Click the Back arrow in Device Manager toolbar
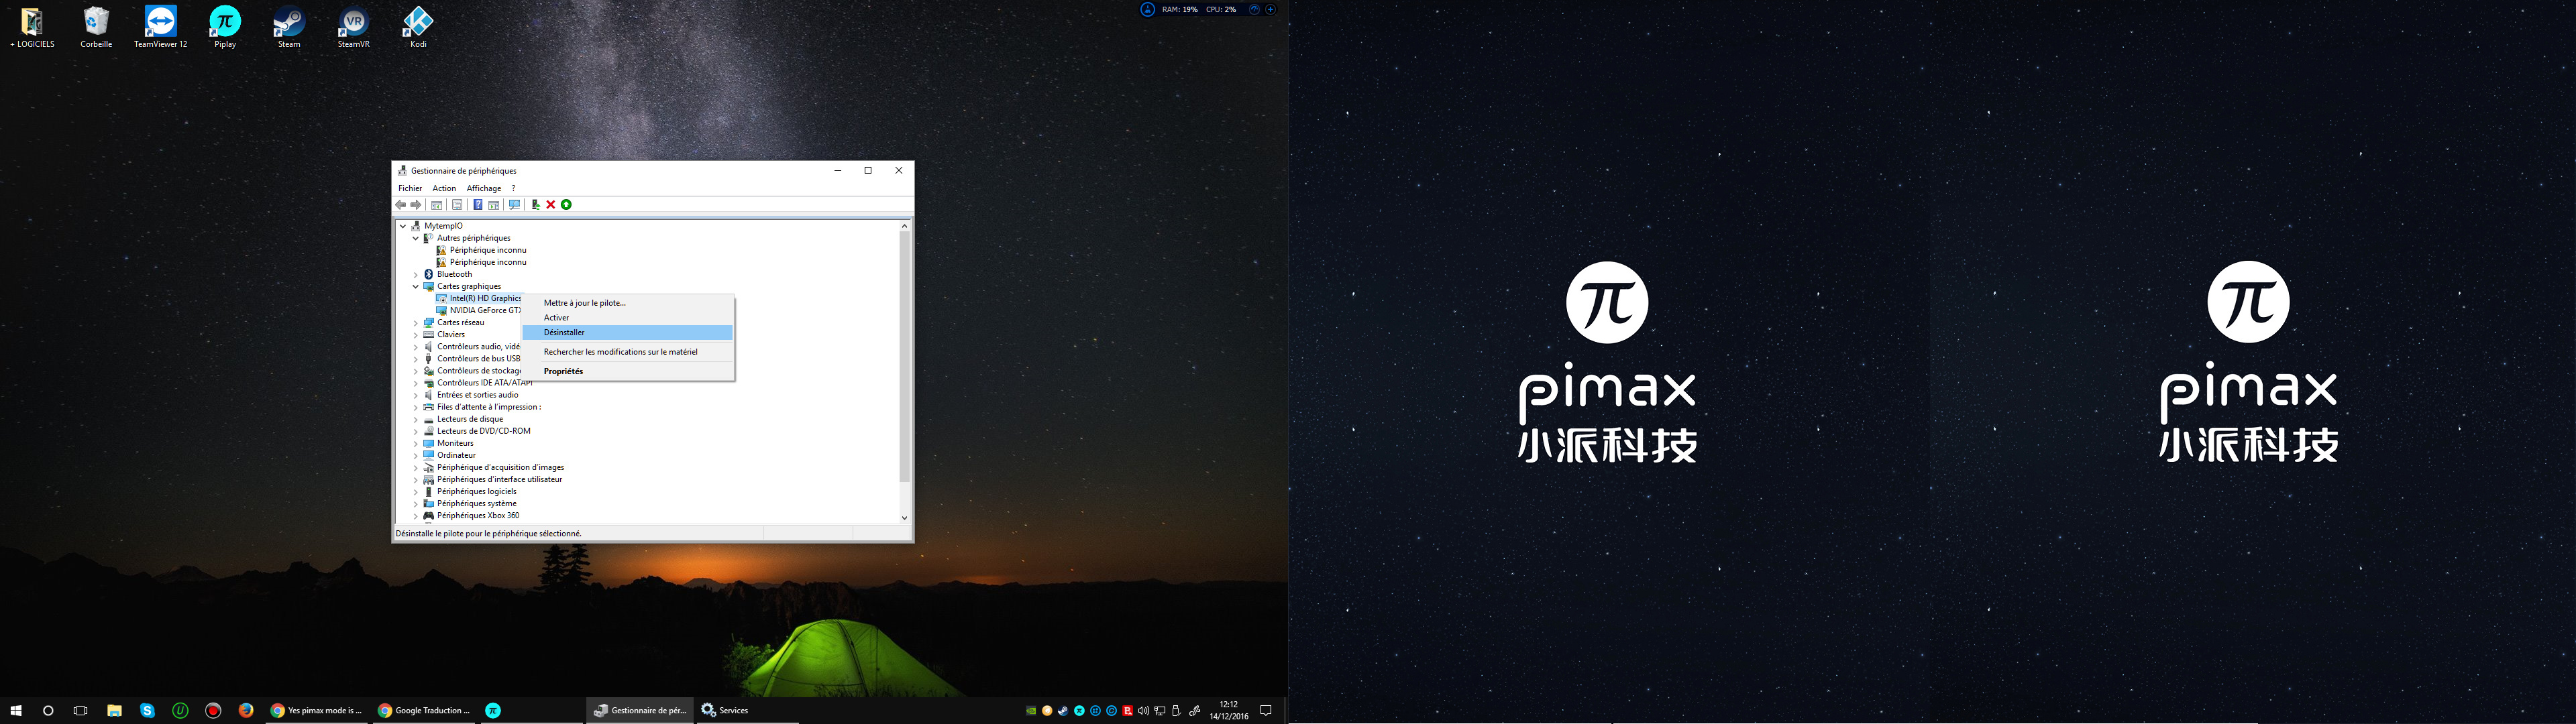 point(401,205)
